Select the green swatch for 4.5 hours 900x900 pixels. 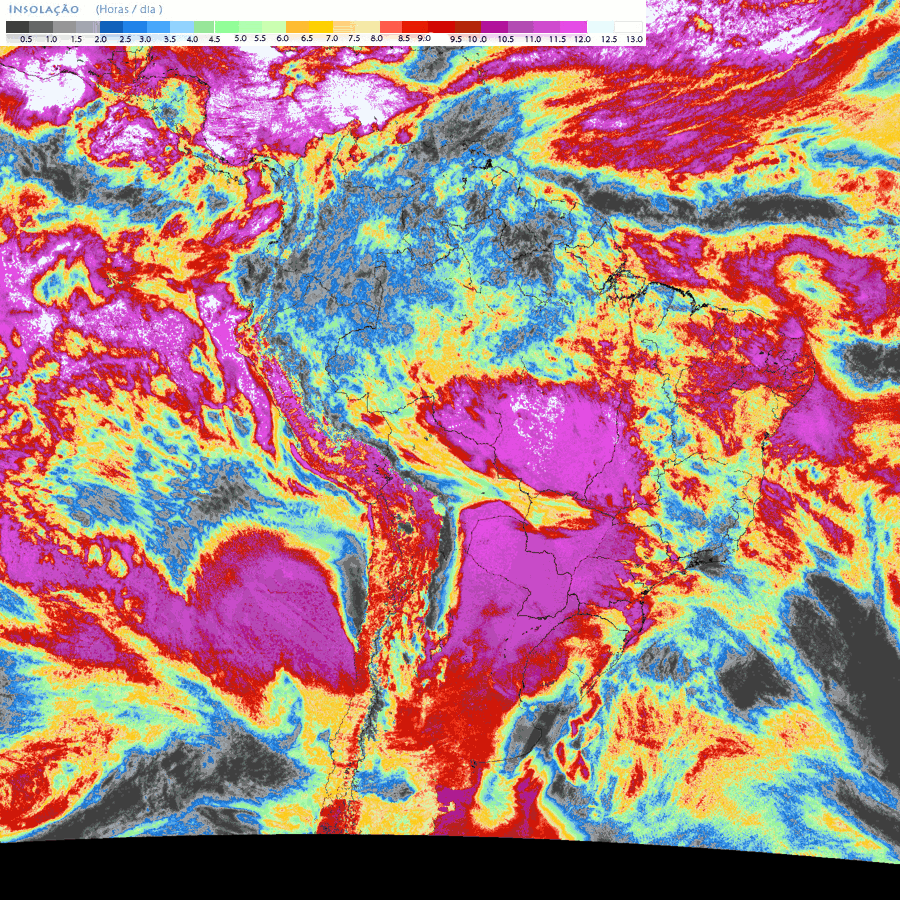point(204,27)
